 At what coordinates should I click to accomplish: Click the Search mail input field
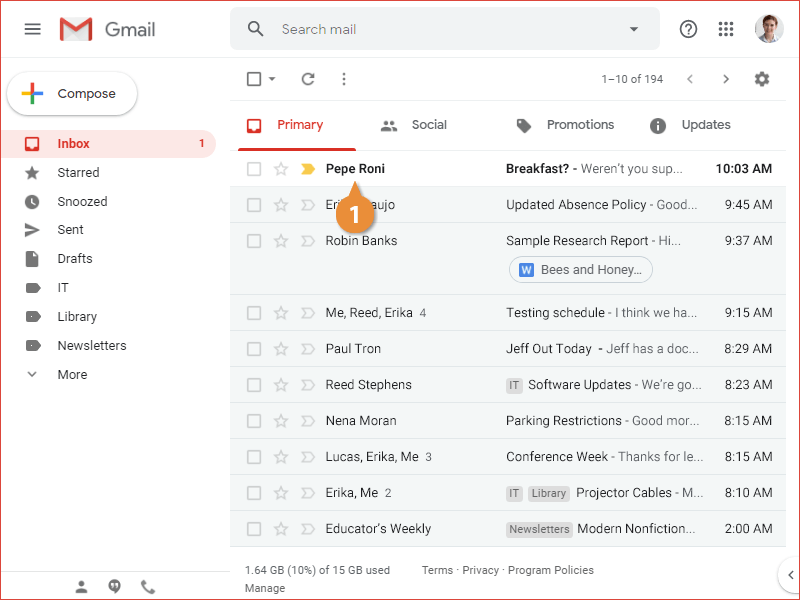[x=400, y=29]
